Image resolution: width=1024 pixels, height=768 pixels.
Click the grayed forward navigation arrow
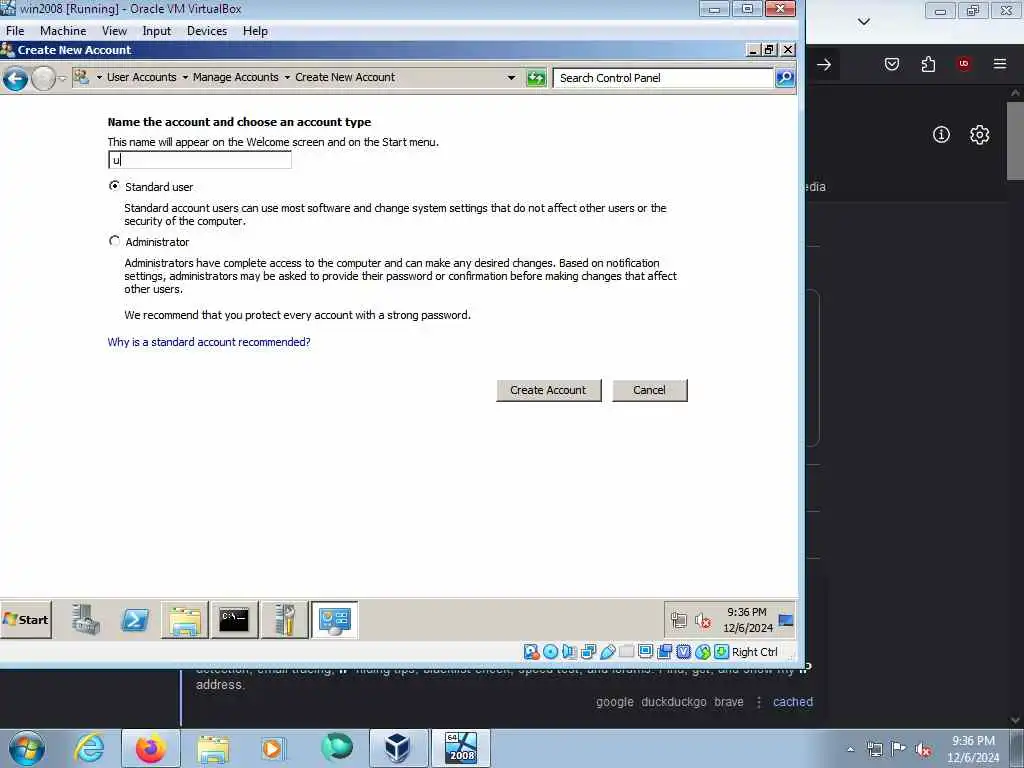coord(43,79)
